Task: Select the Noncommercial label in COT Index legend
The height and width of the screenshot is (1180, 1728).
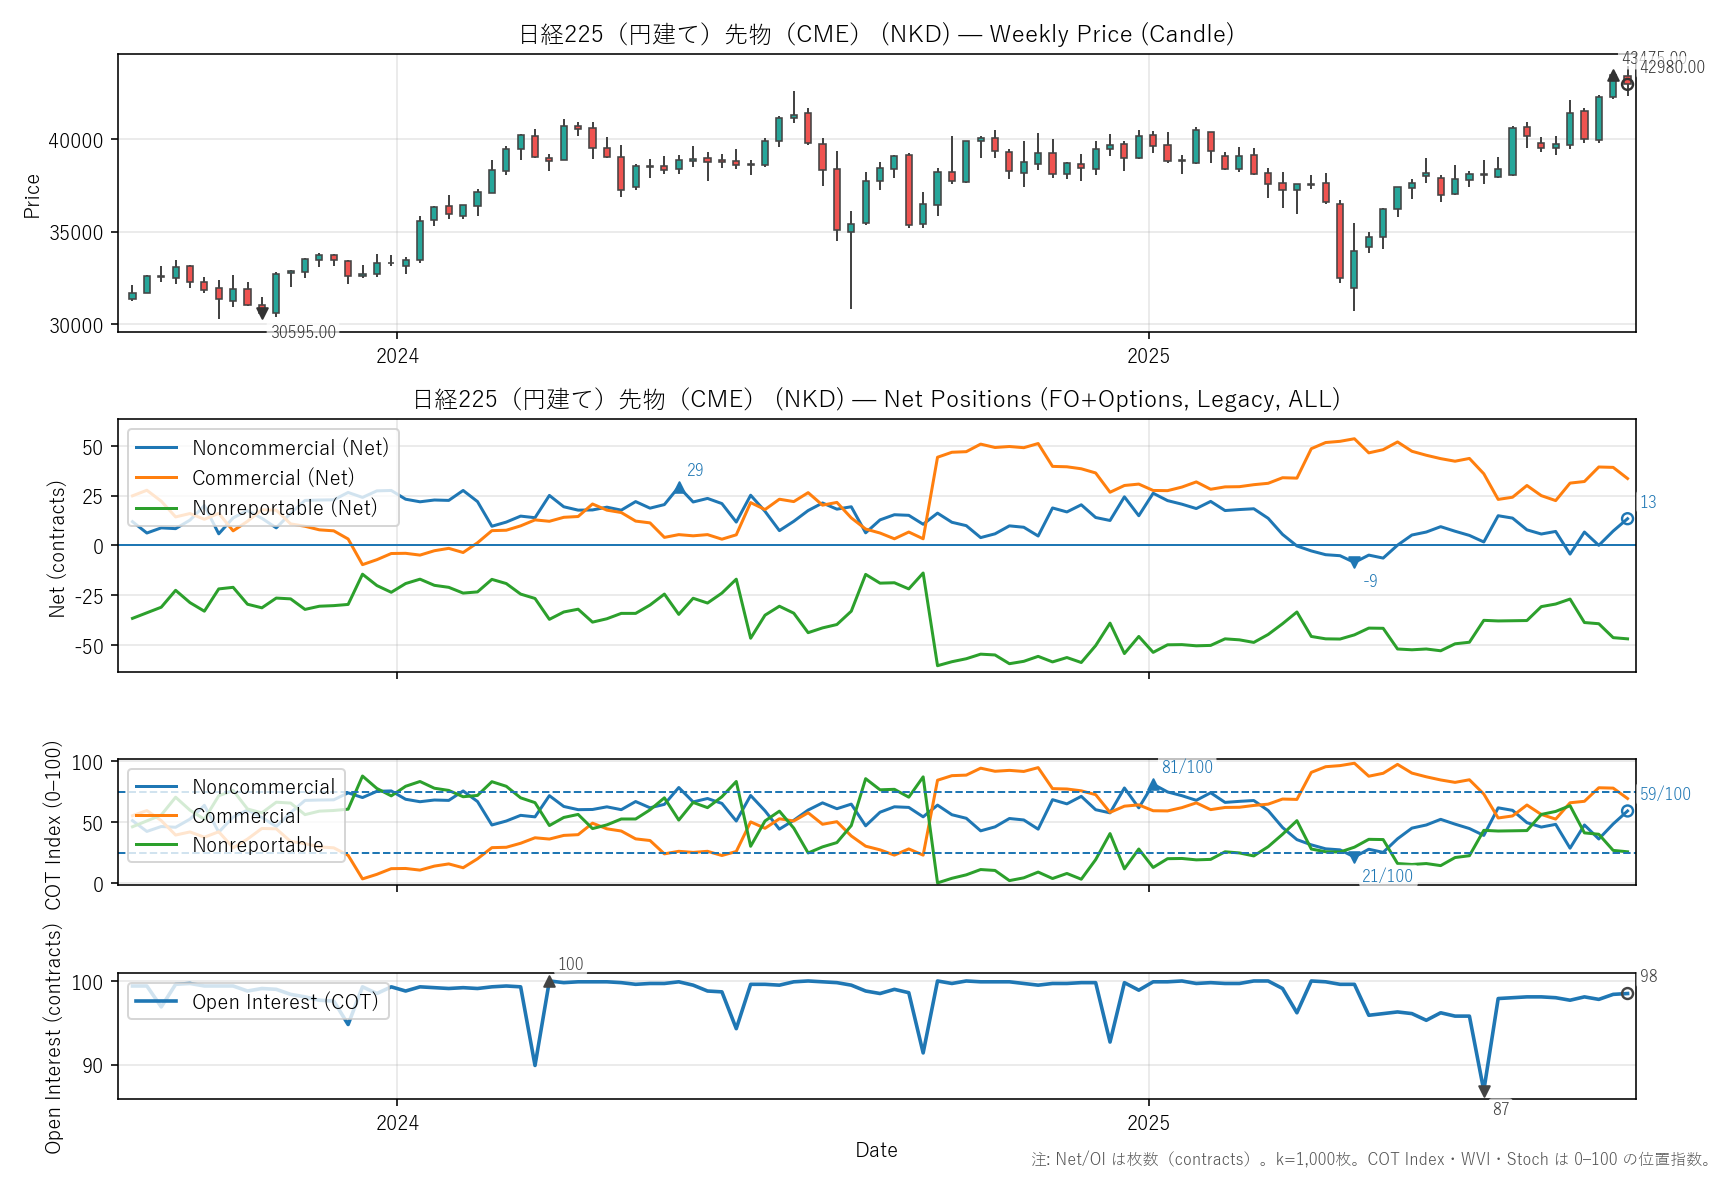Action: [x=264, y=787]
